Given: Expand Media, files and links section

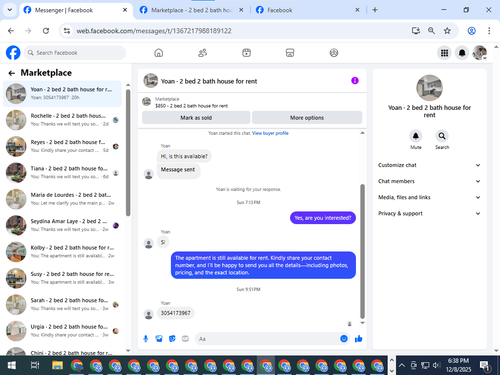Looking at the screenshot, I should tap(429, 197).
